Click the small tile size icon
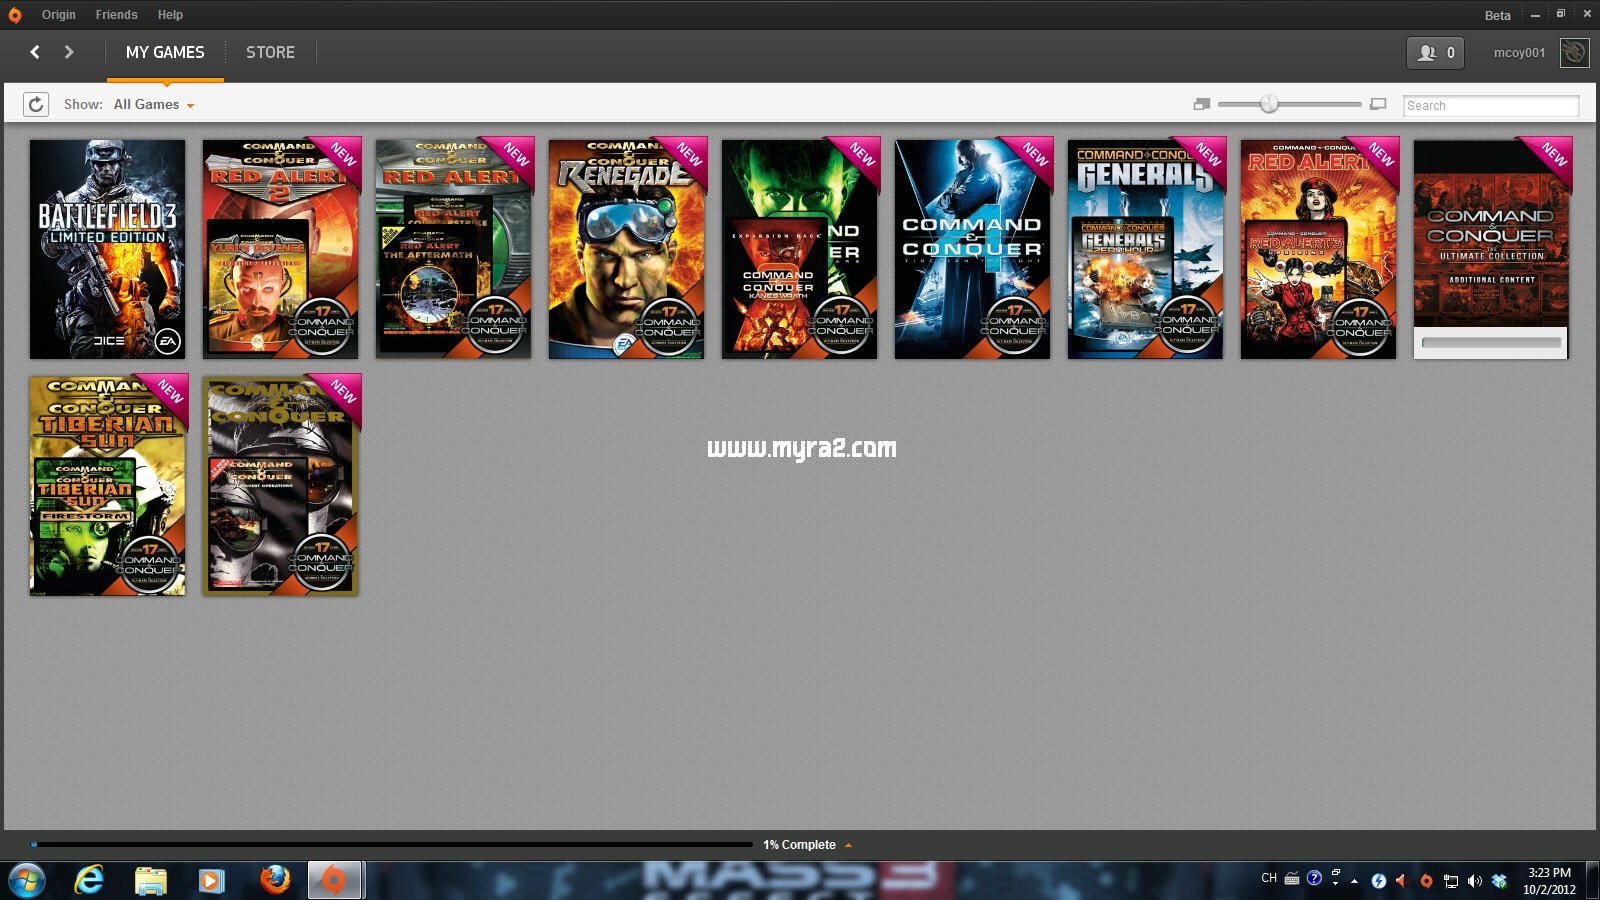The image size is (1600, 900). pos(1202,104)
